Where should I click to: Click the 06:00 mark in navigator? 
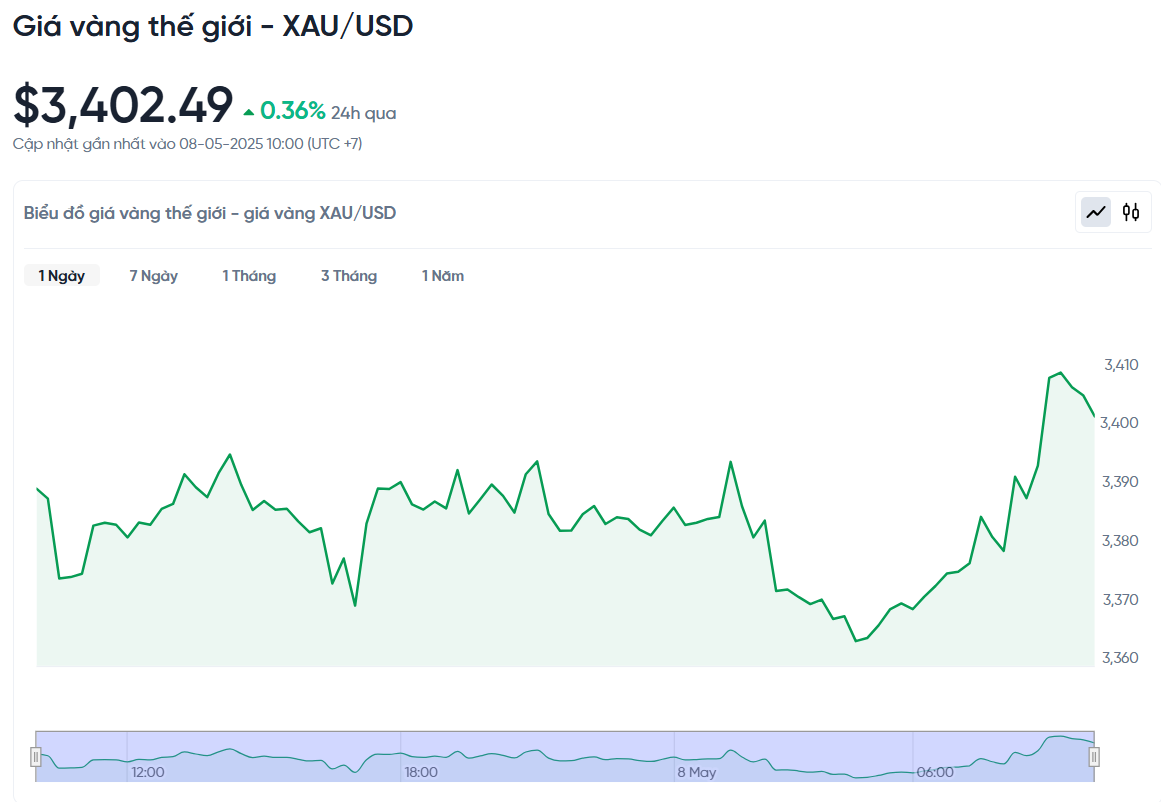point(935,772)
